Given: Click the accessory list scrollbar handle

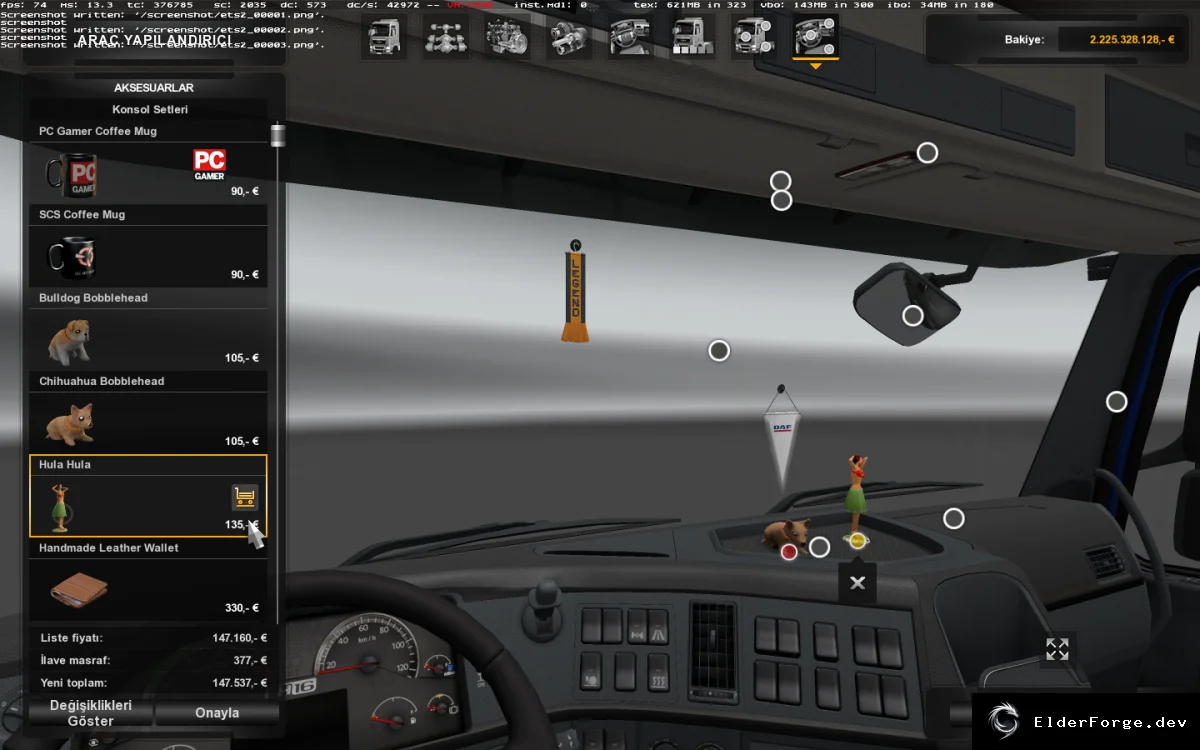Looking at the screenshot, I should pyautogui.click(x=278, y=135).
